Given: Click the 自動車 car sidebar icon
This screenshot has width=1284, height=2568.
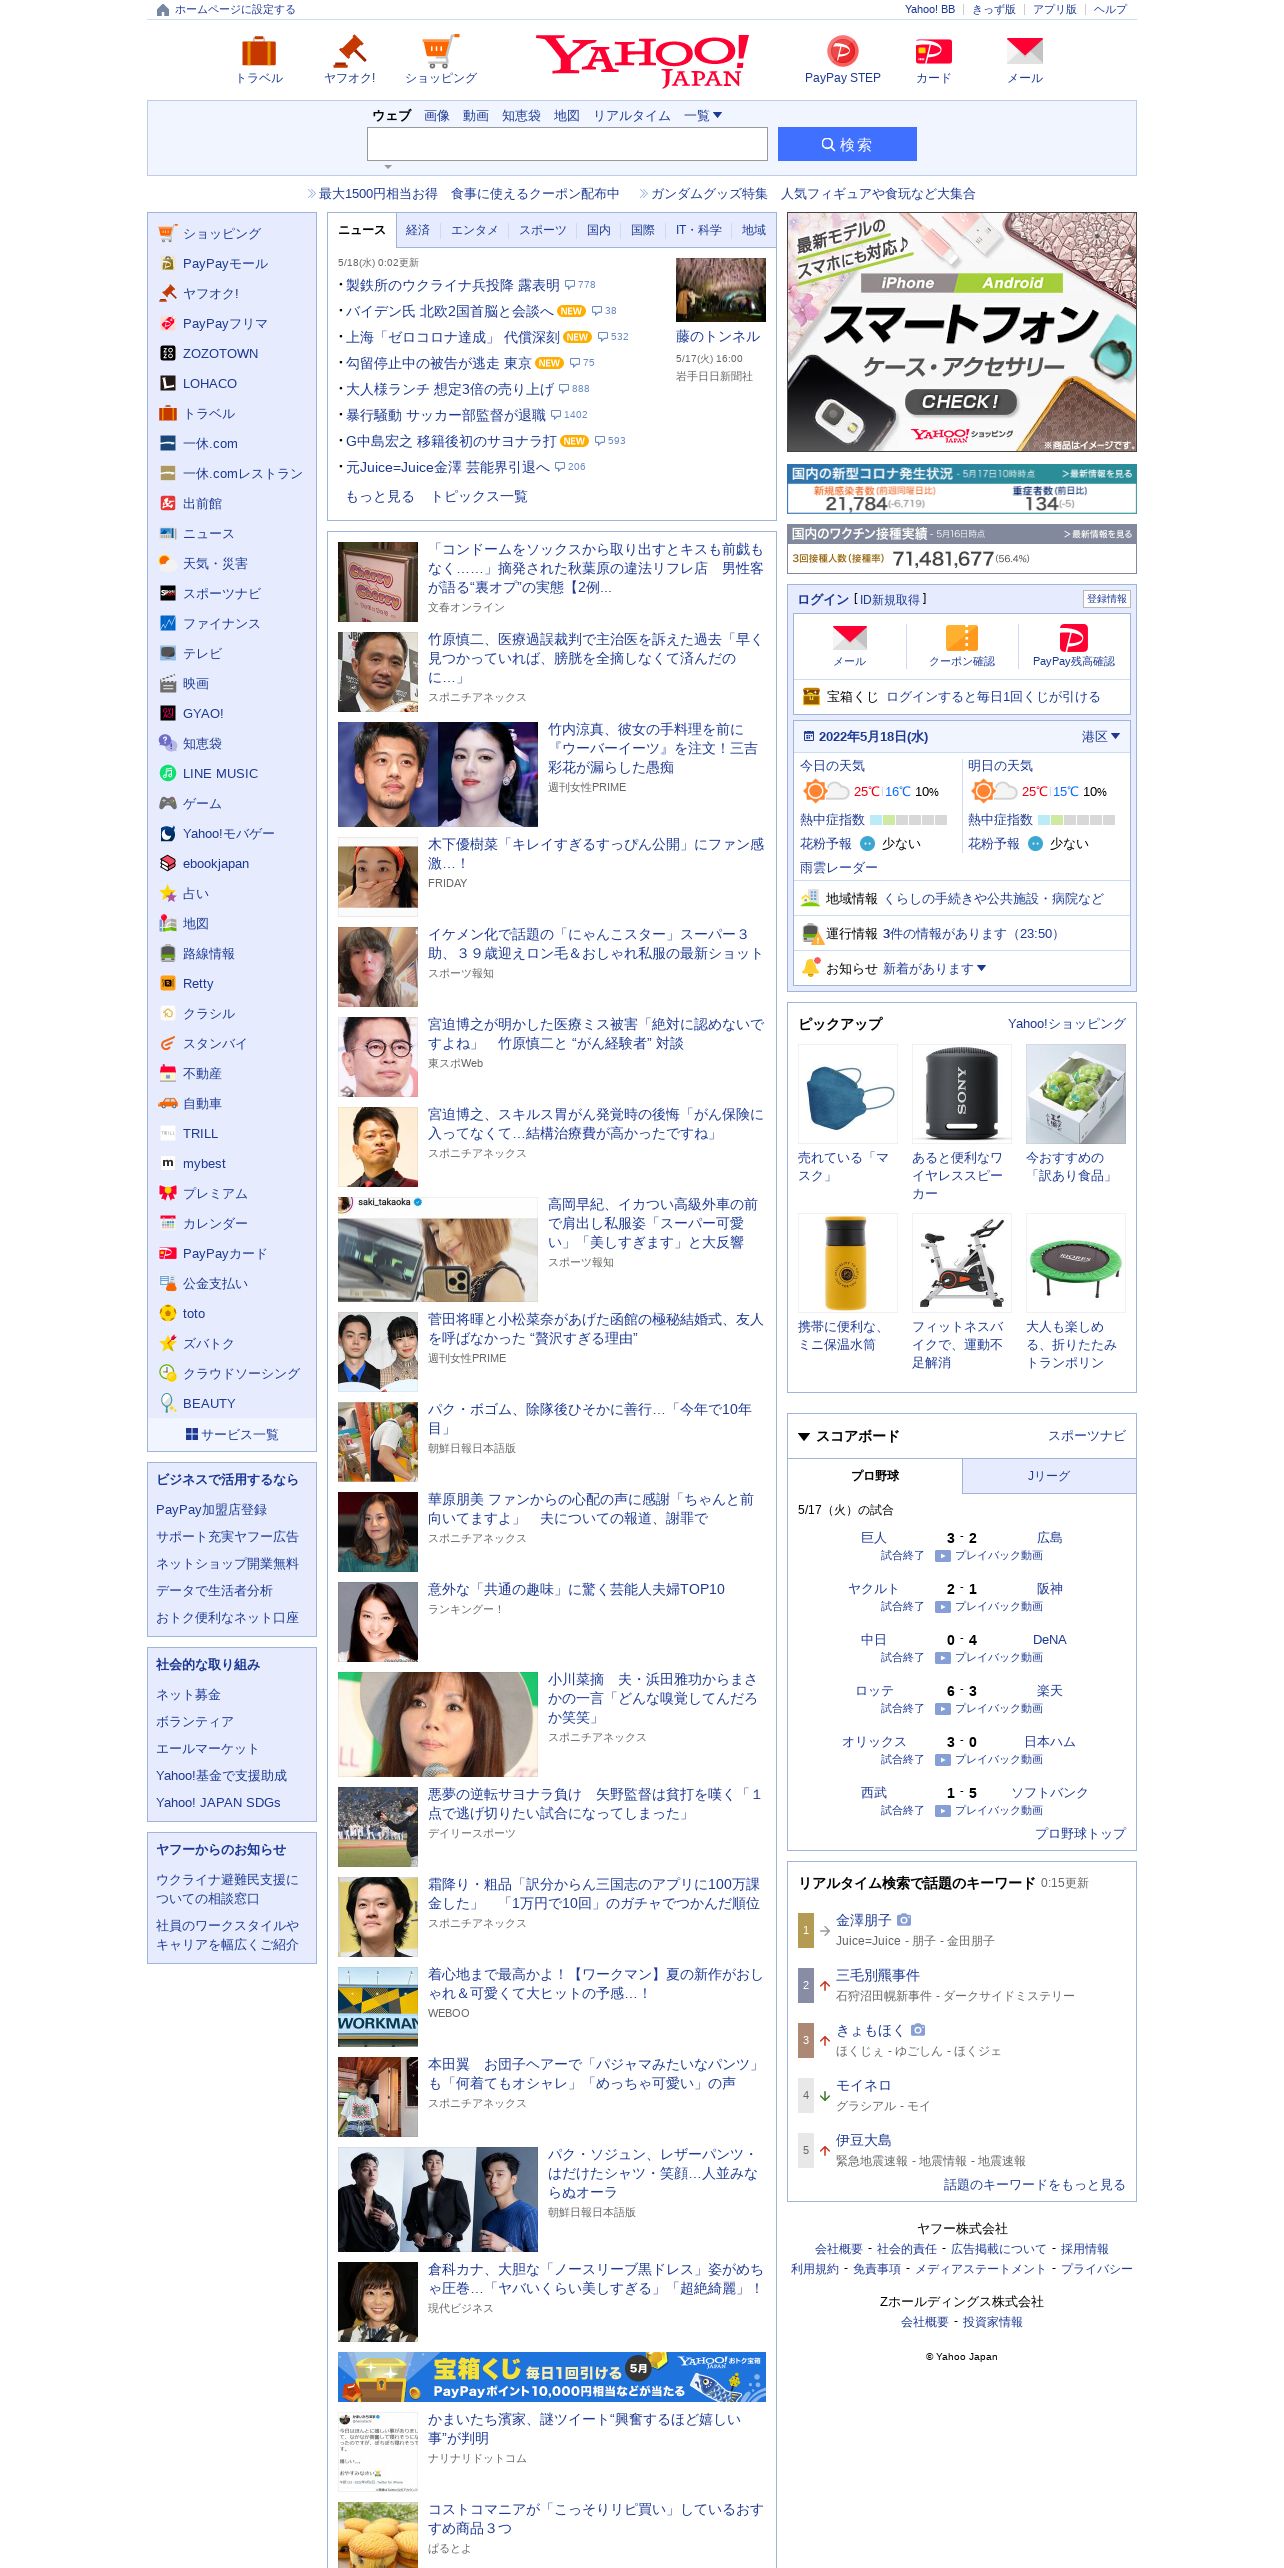Looking at the screenshot, I should pos(168,1103).
